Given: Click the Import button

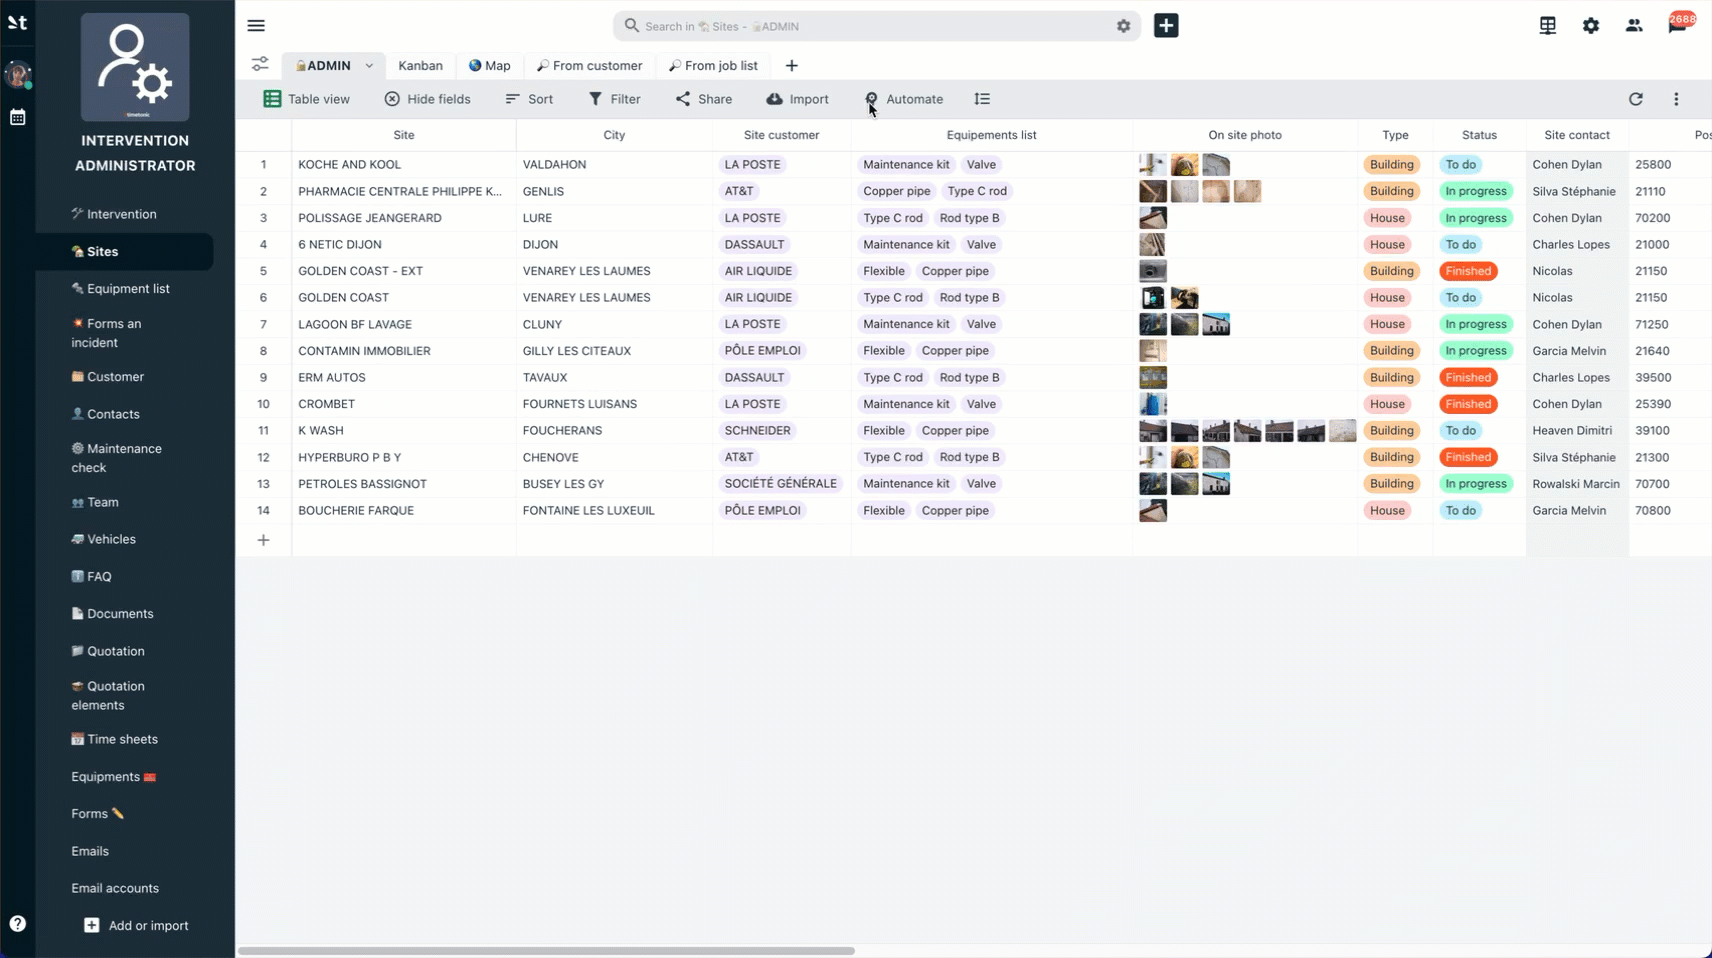Looking at the screenshot, I should click(797, 99).
